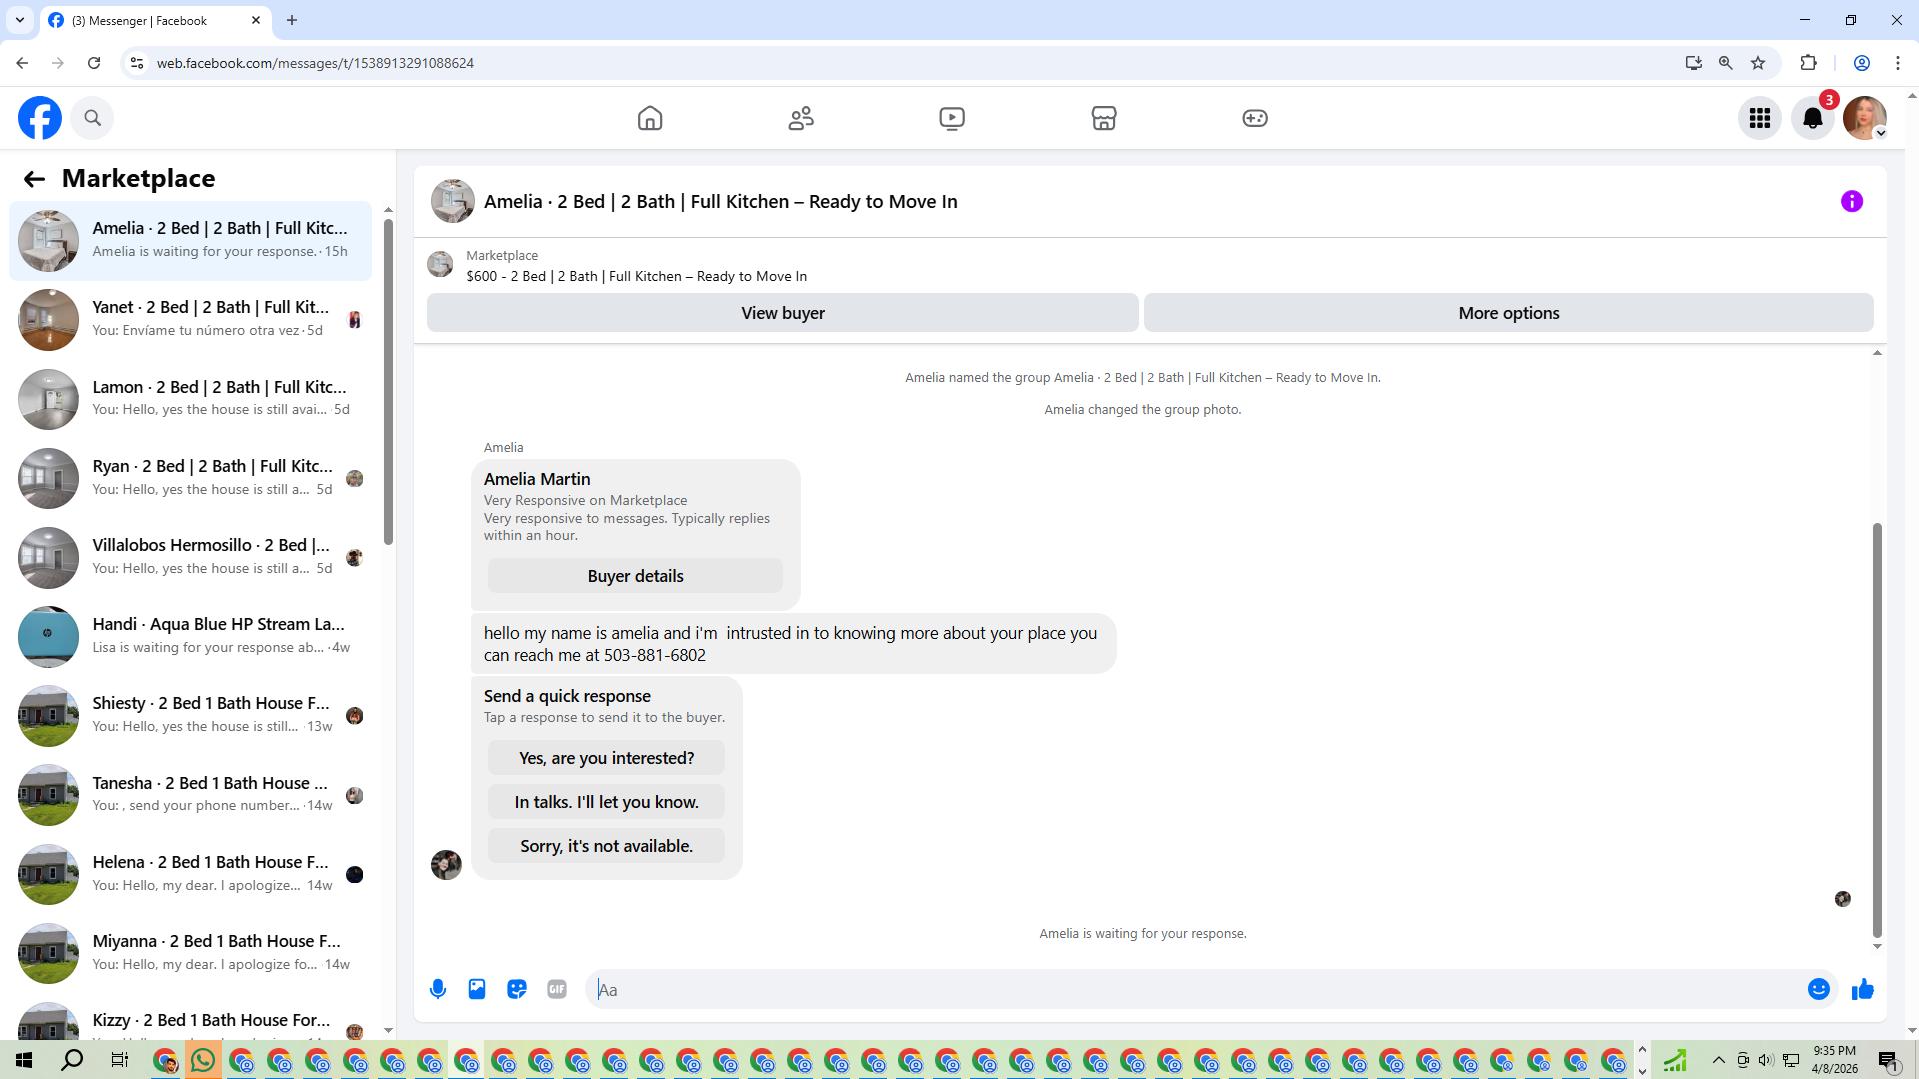Open the Friends tab
The image size is (1919, 1079).
801,118
